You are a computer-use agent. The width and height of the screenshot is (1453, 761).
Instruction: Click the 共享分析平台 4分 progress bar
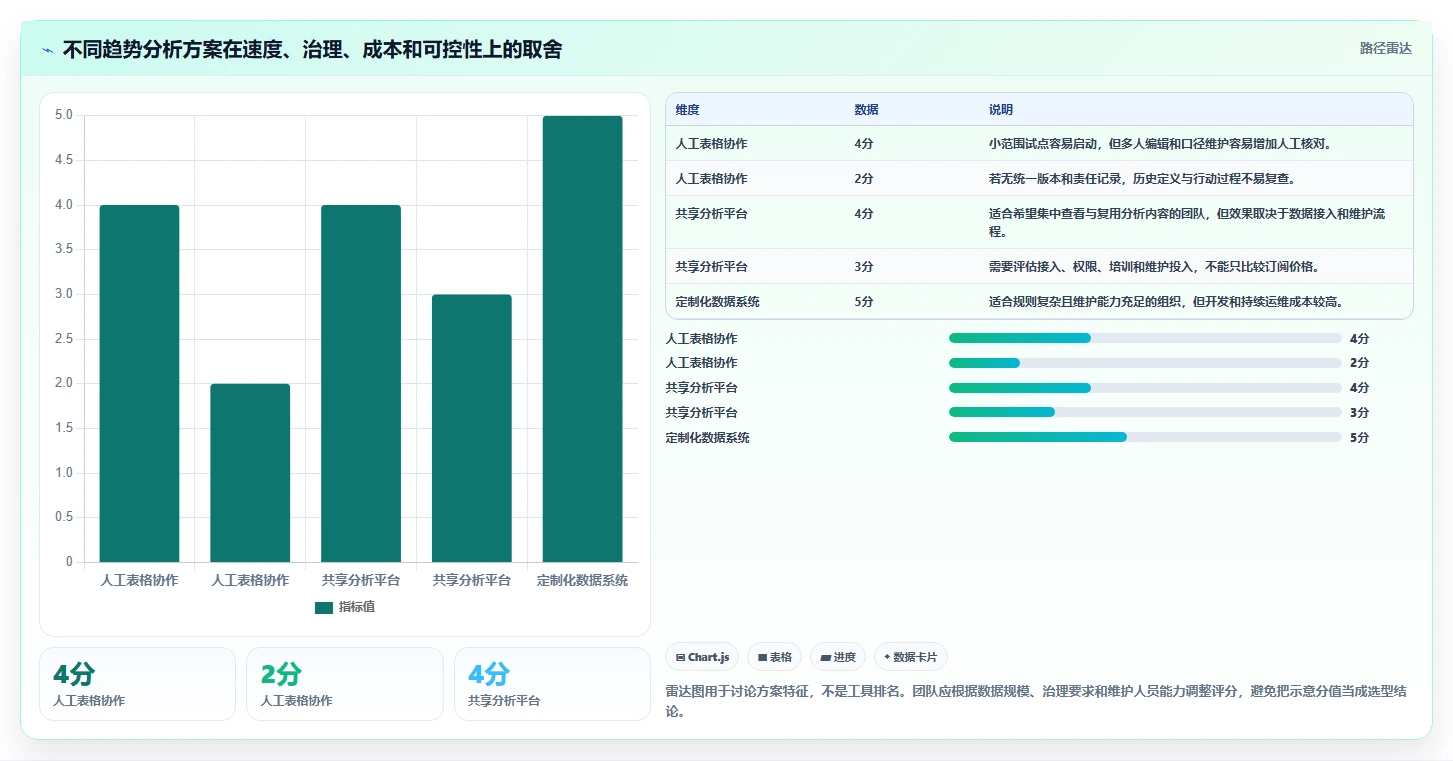pyautogui.click(x=1145, y=387)
